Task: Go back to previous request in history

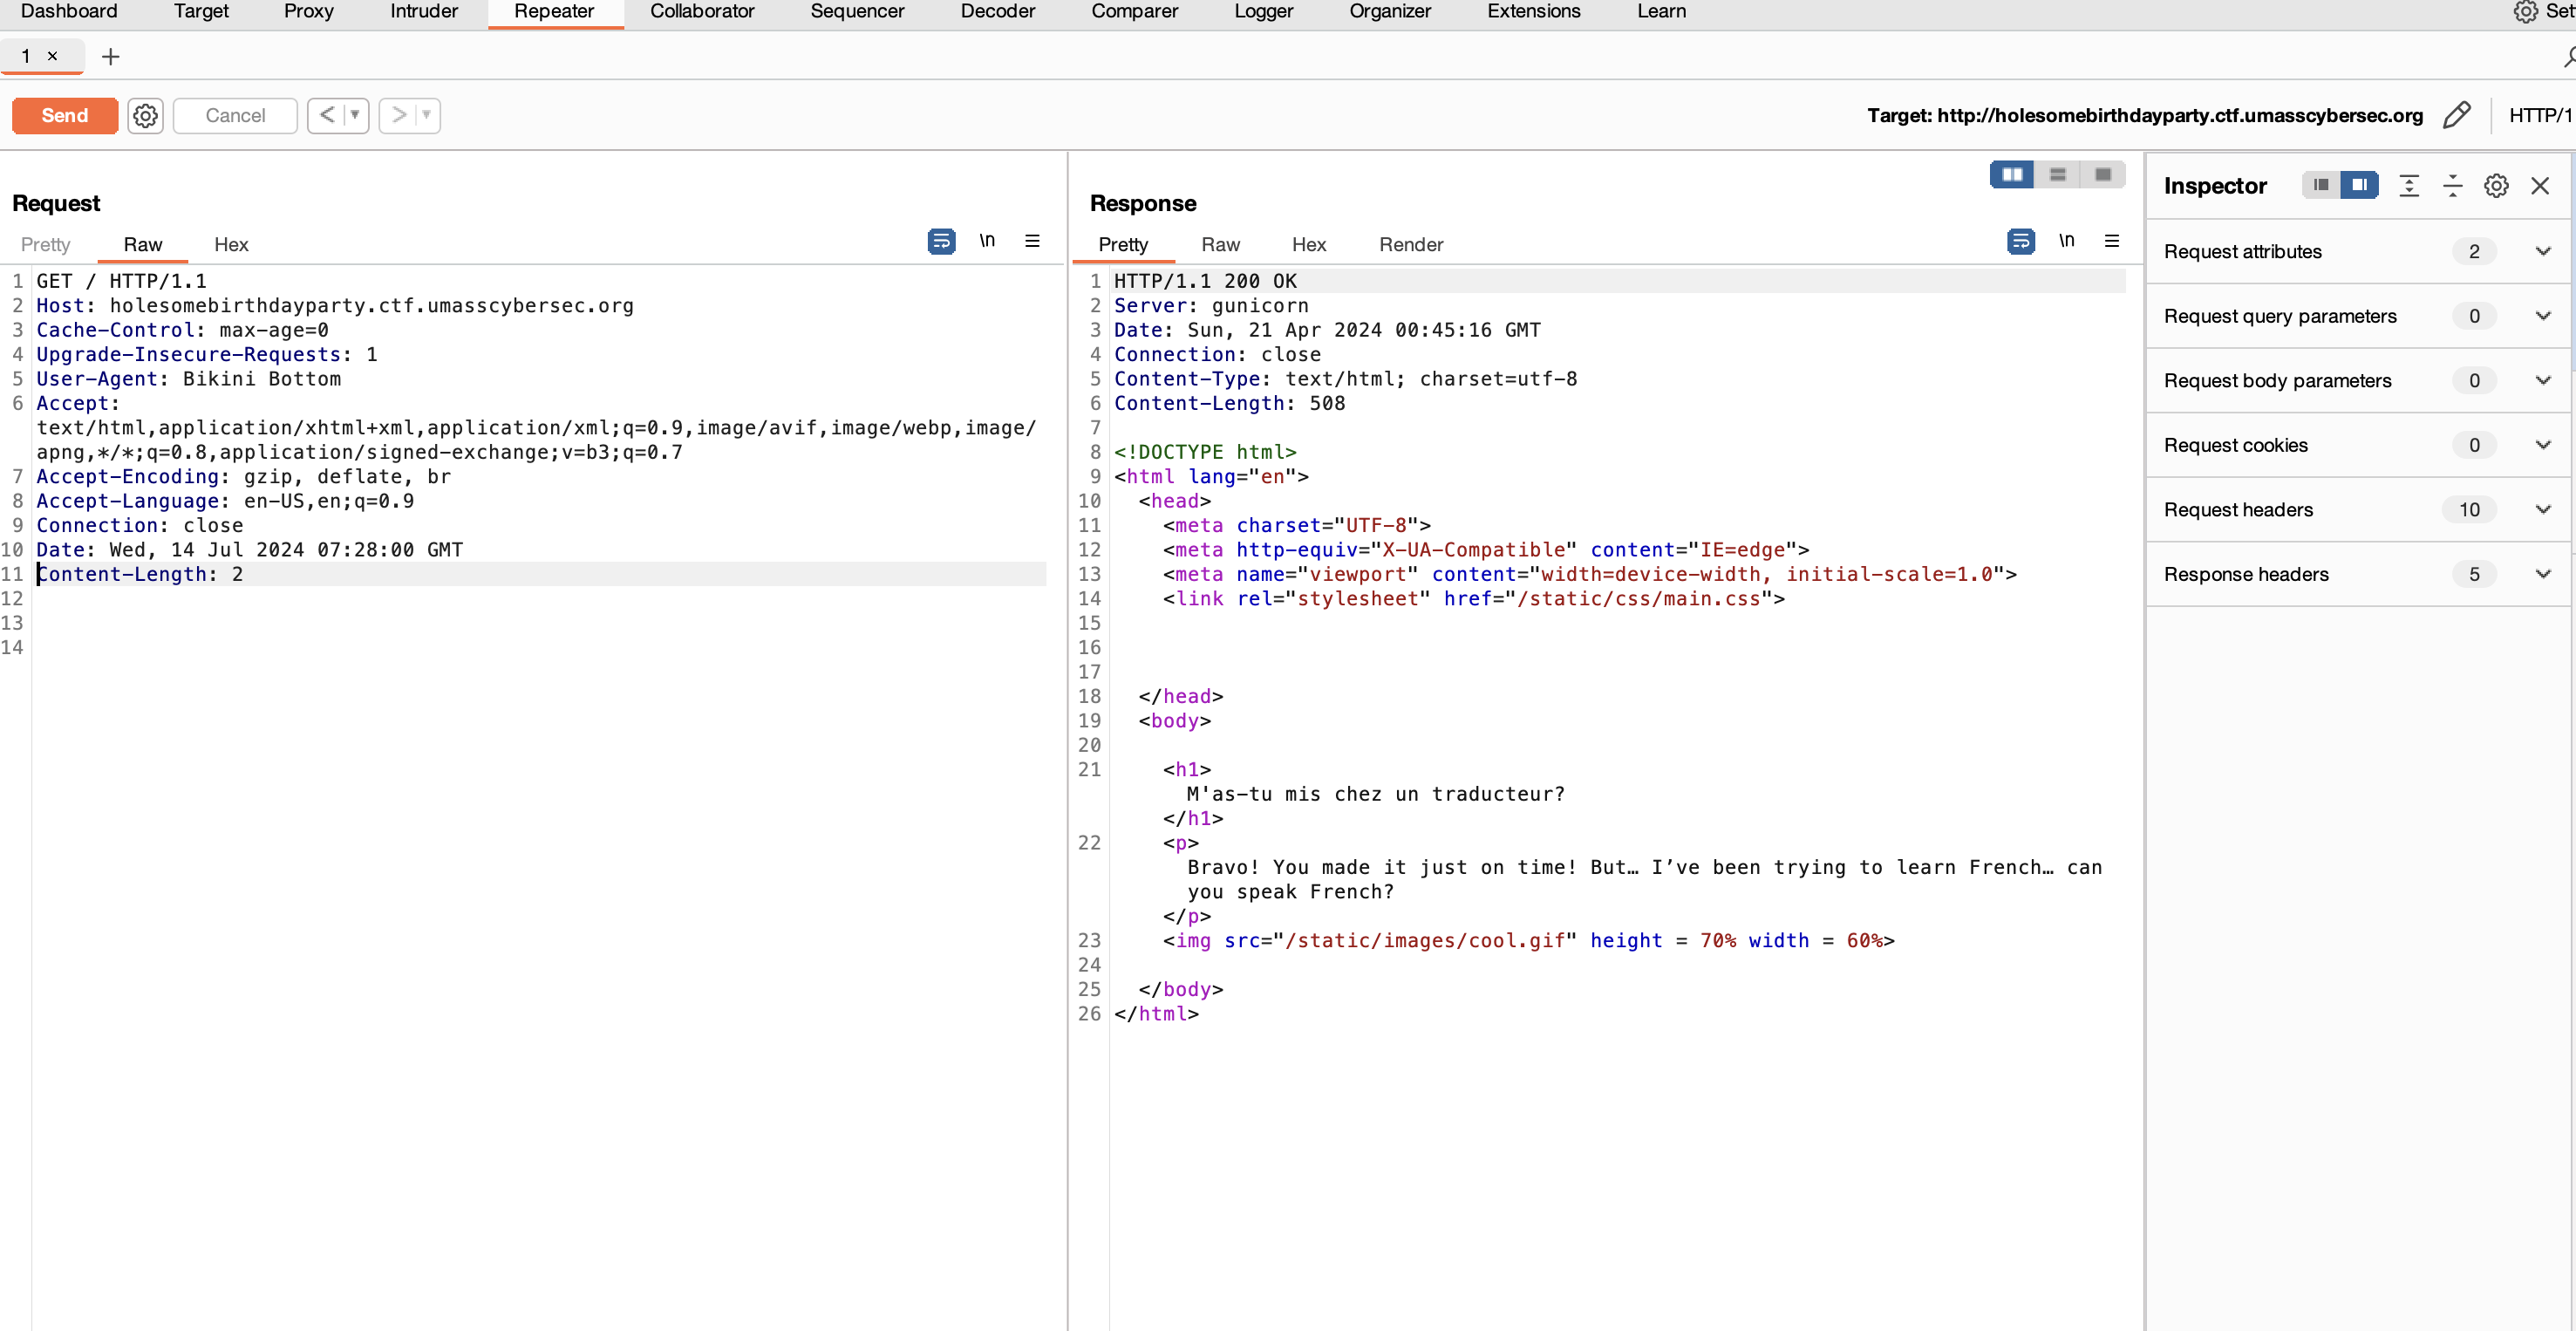Action: point(327,115)
